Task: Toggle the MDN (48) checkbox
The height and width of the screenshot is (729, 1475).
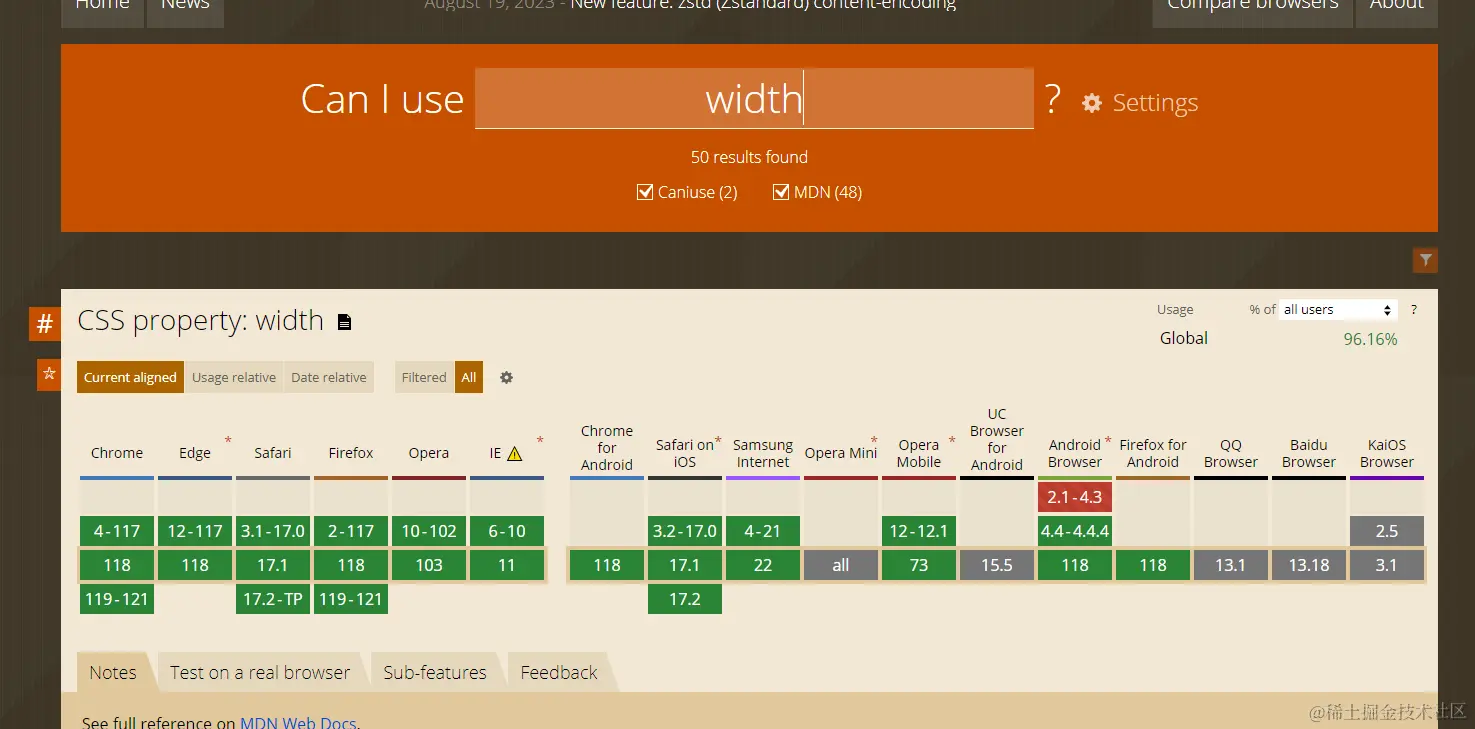Action: click(x=781, y=192)
